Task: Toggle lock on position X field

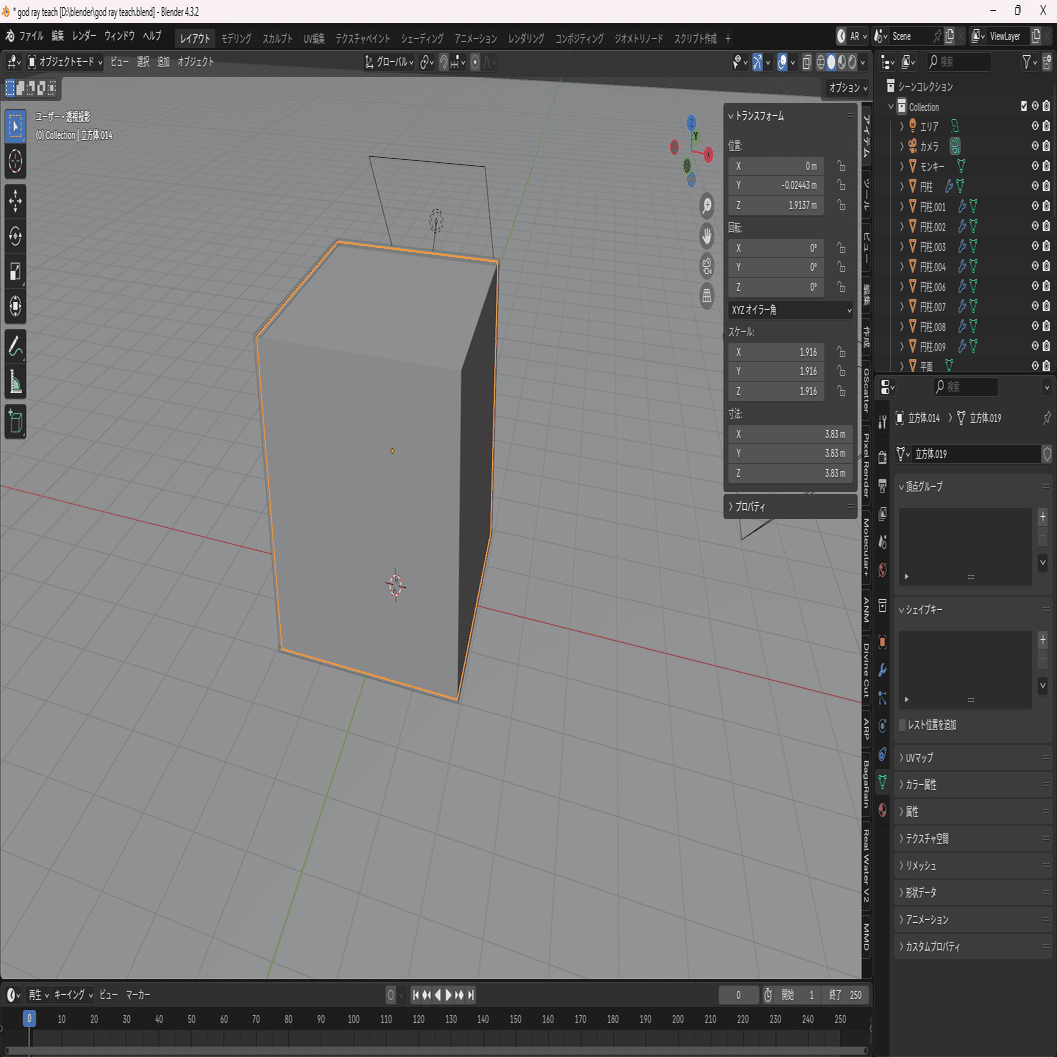Action: click(841, 166)
